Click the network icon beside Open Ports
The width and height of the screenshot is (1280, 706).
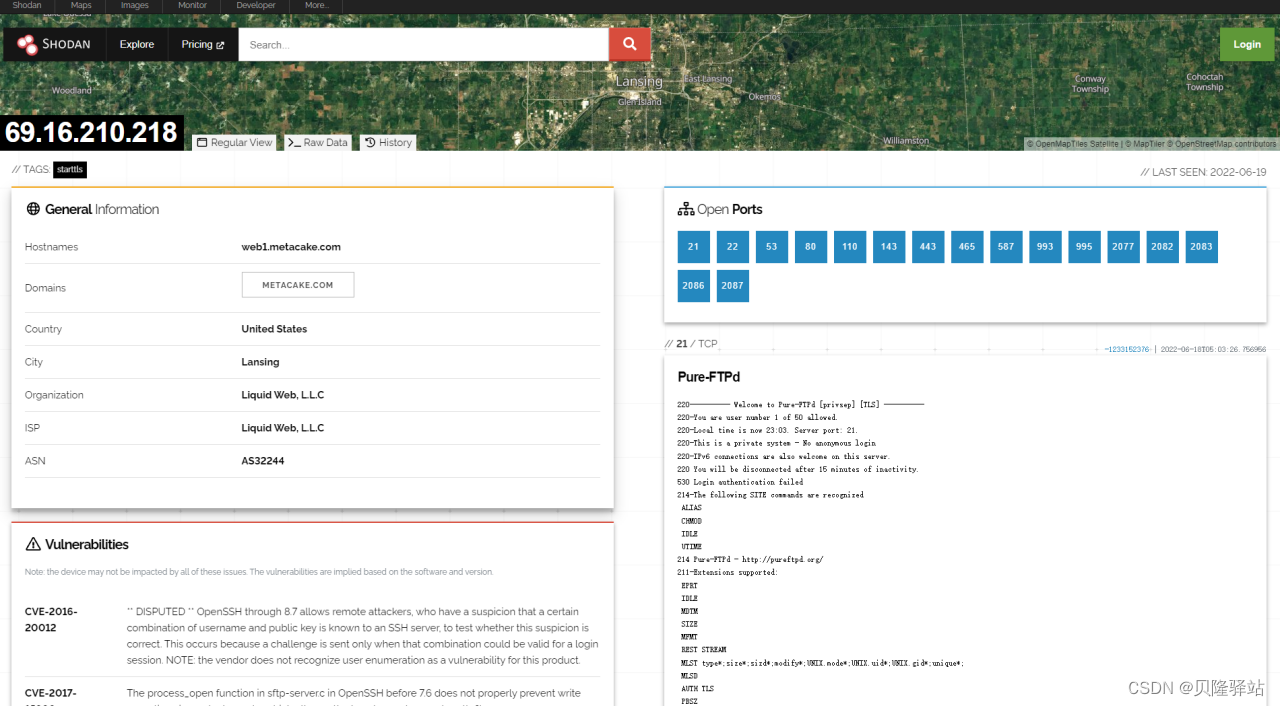[686, 209]
